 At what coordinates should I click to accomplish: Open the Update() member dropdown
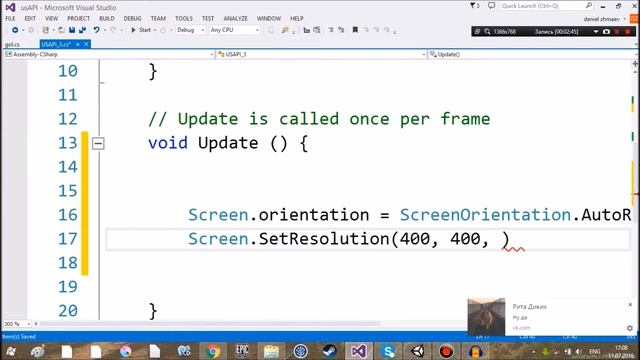click(x=533, y=54)
